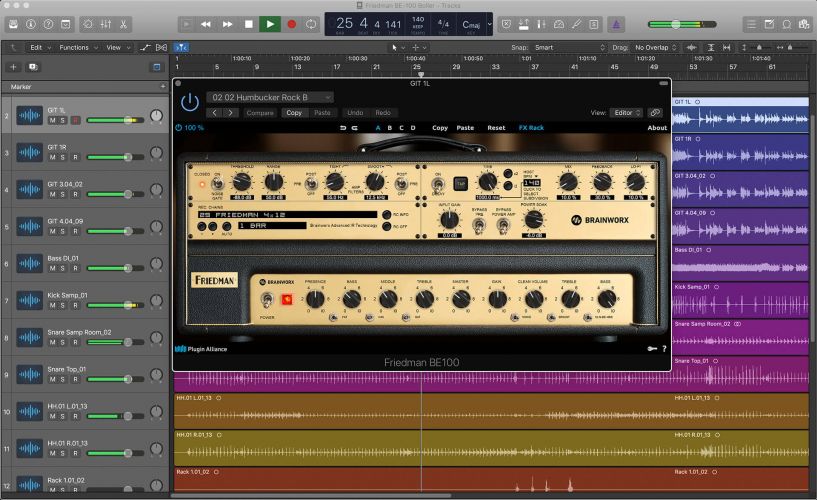Open preset menu 02 02 Humbucker Rock B
The width and height of the screenshot is (817, 500).
(x=270, y=97)
